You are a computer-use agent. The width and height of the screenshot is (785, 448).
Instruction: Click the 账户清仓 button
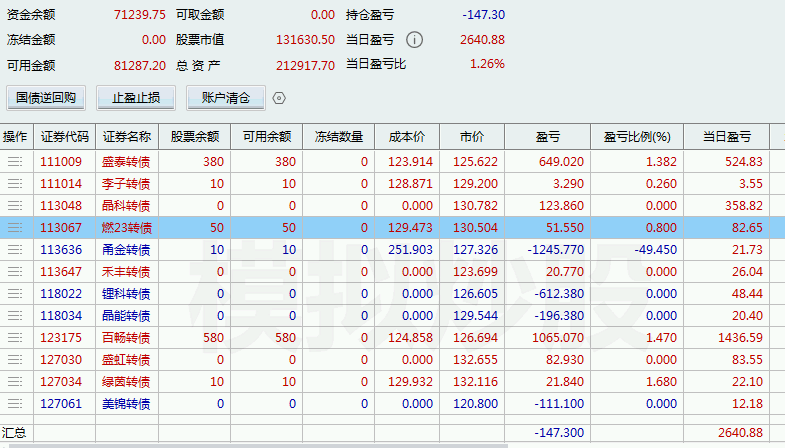click(226, 98)
